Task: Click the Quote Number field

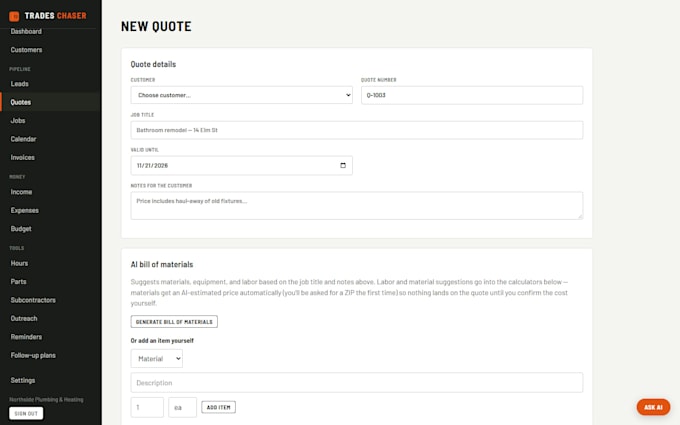Action: (x=472, y=95)
